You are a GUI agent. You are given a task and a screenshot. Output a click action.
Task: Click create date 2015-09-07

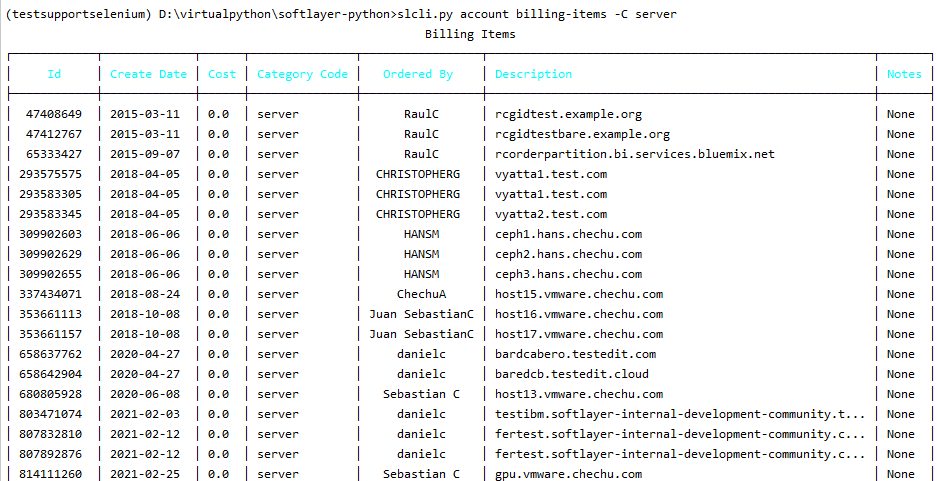click(145, 154)
